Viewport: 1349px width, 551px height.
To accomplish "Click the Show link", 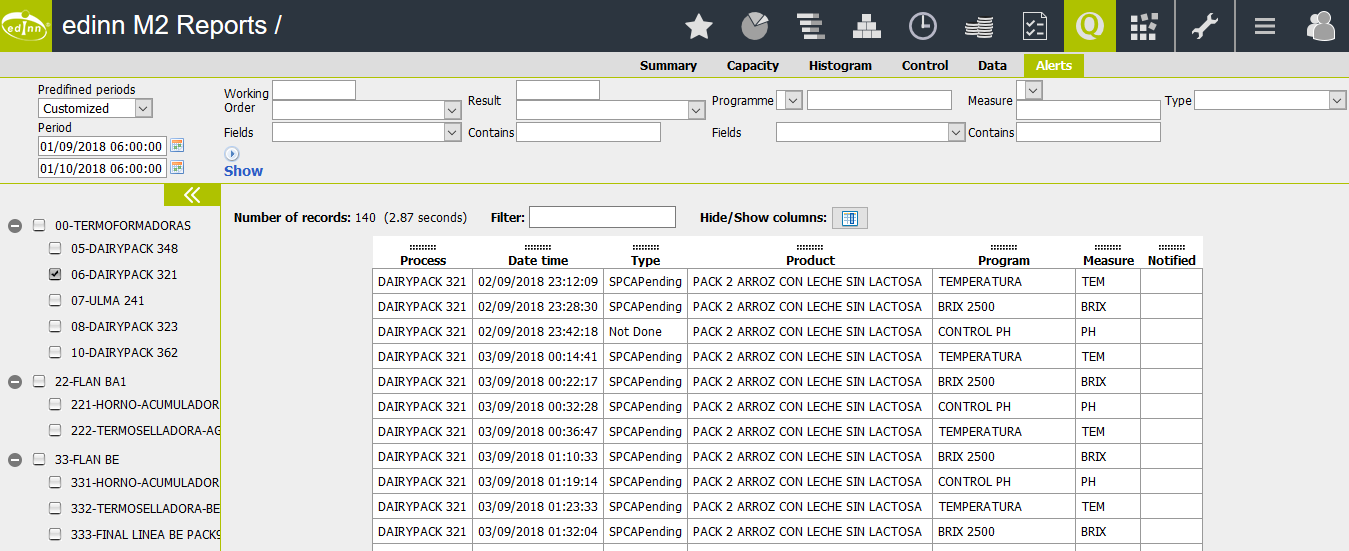I will point(243,171).
